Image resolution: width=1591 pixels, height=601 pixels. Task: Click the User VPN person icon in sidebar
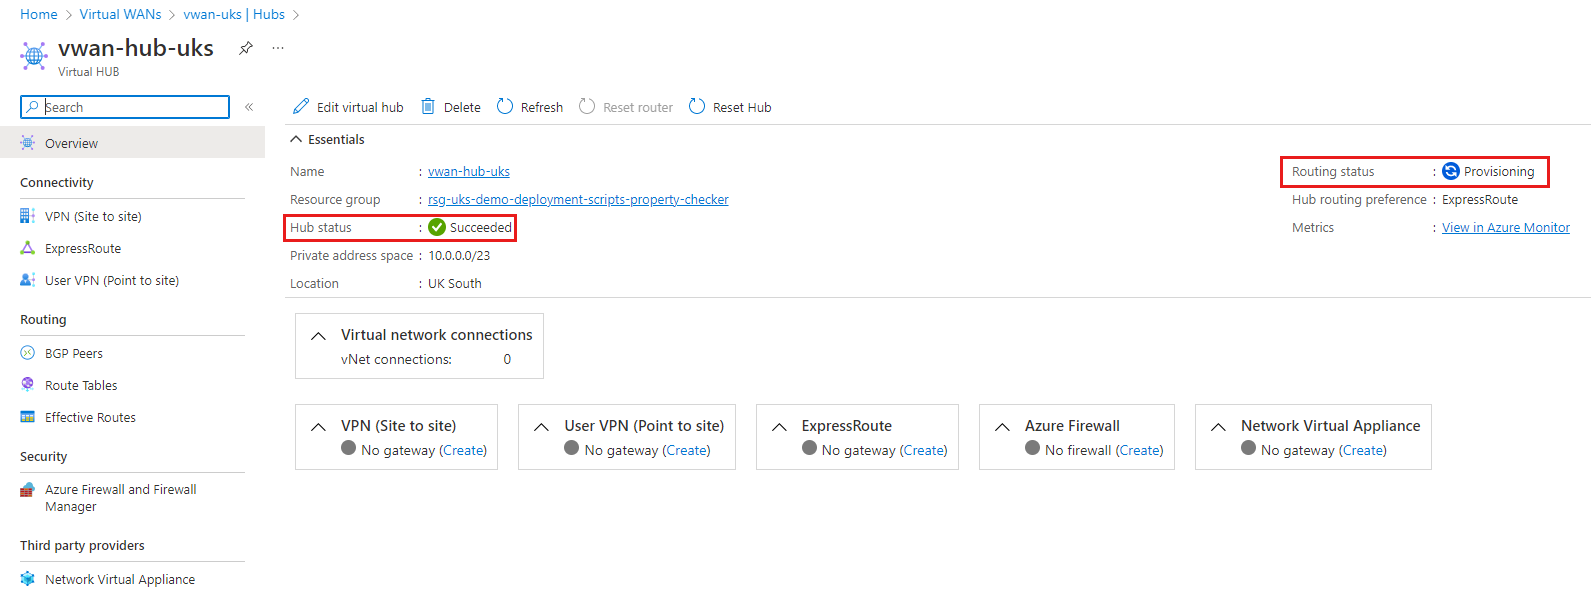point(28,280)
